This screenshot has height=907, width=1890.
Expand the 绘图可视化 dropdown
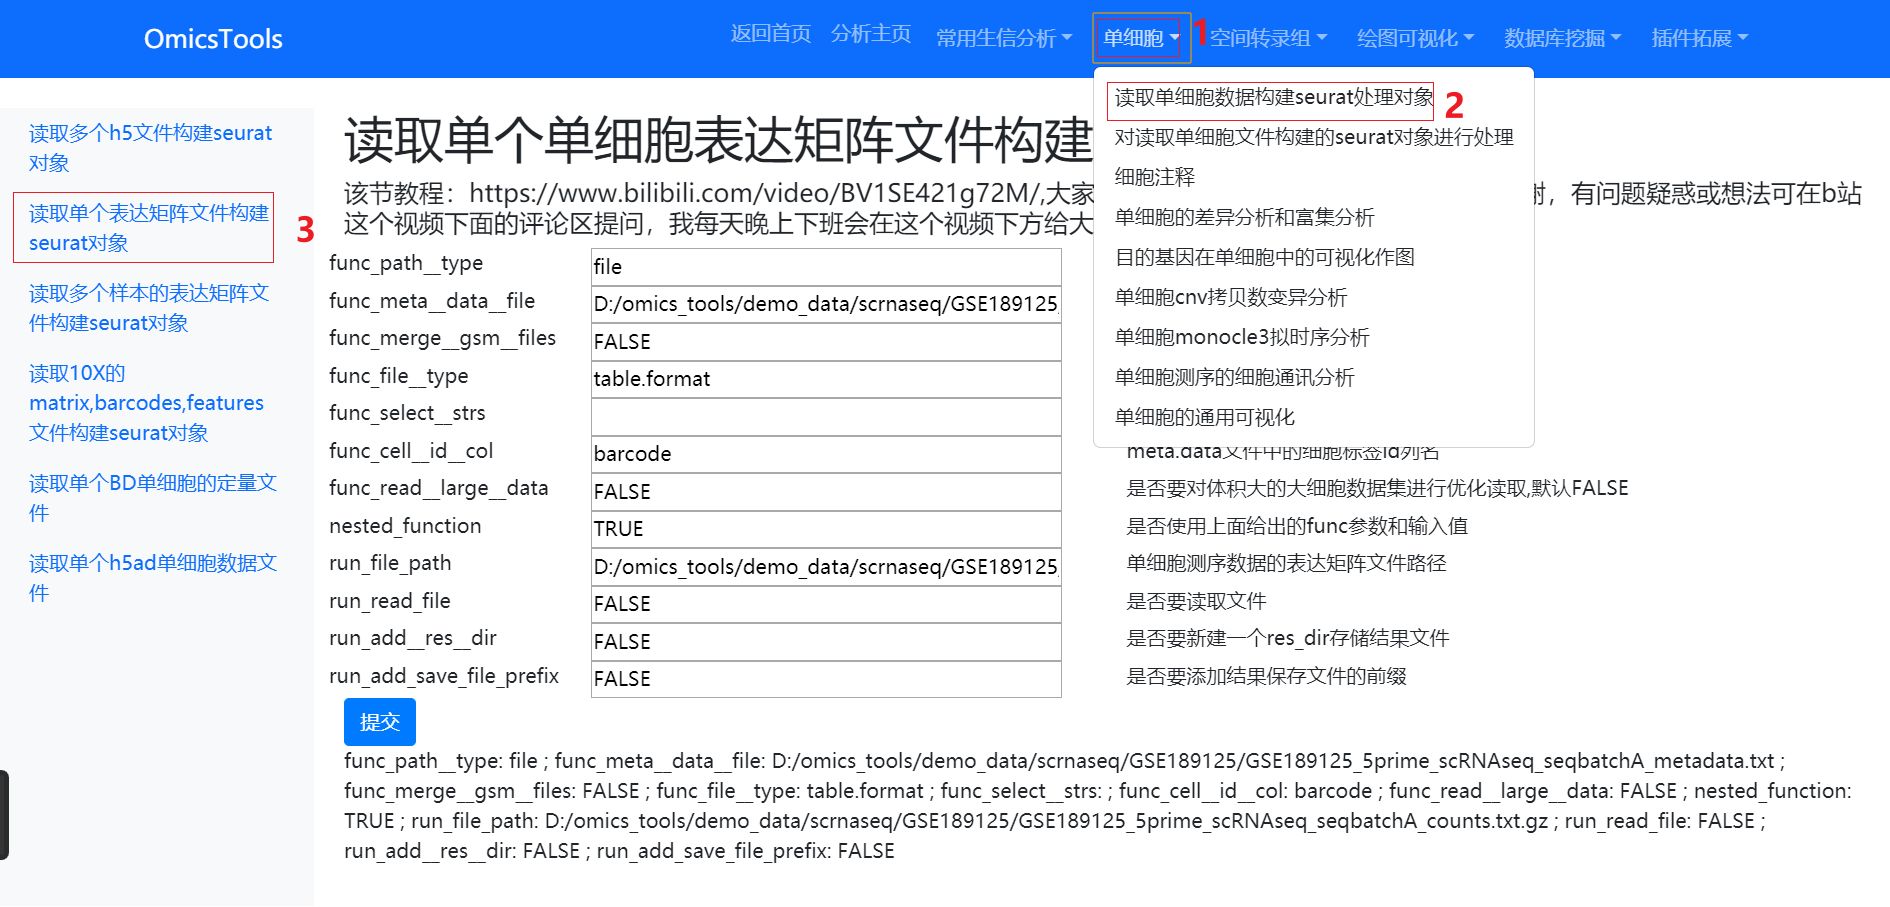click(1415, 38)
